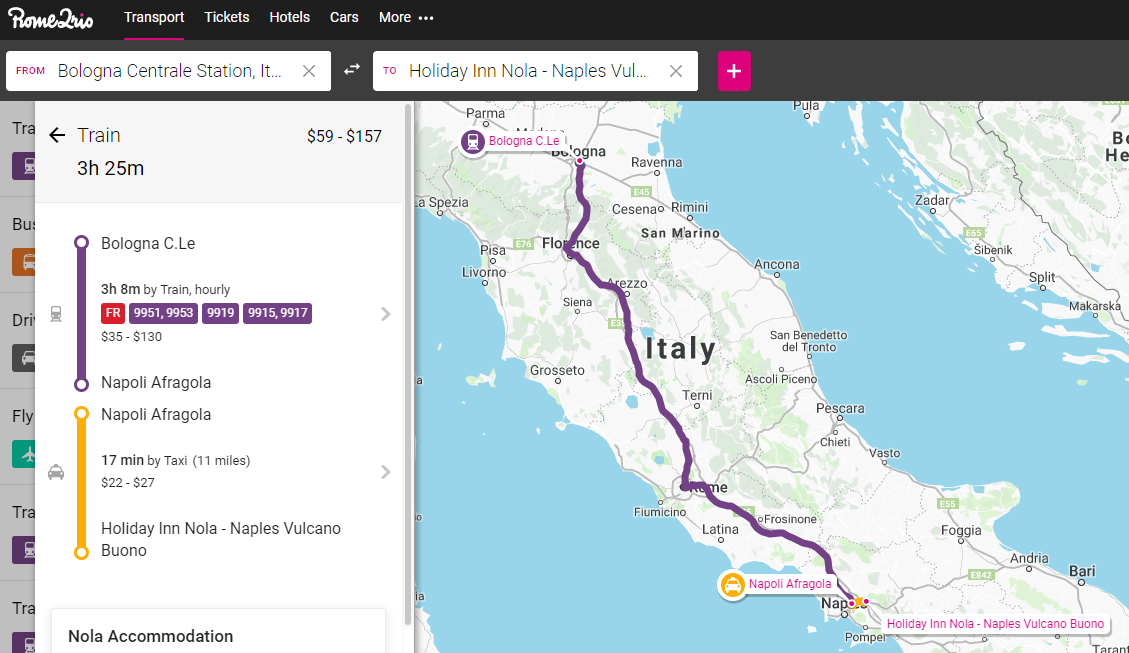
Task: Click the Rome2rio logo
Action: pos(50,18)
